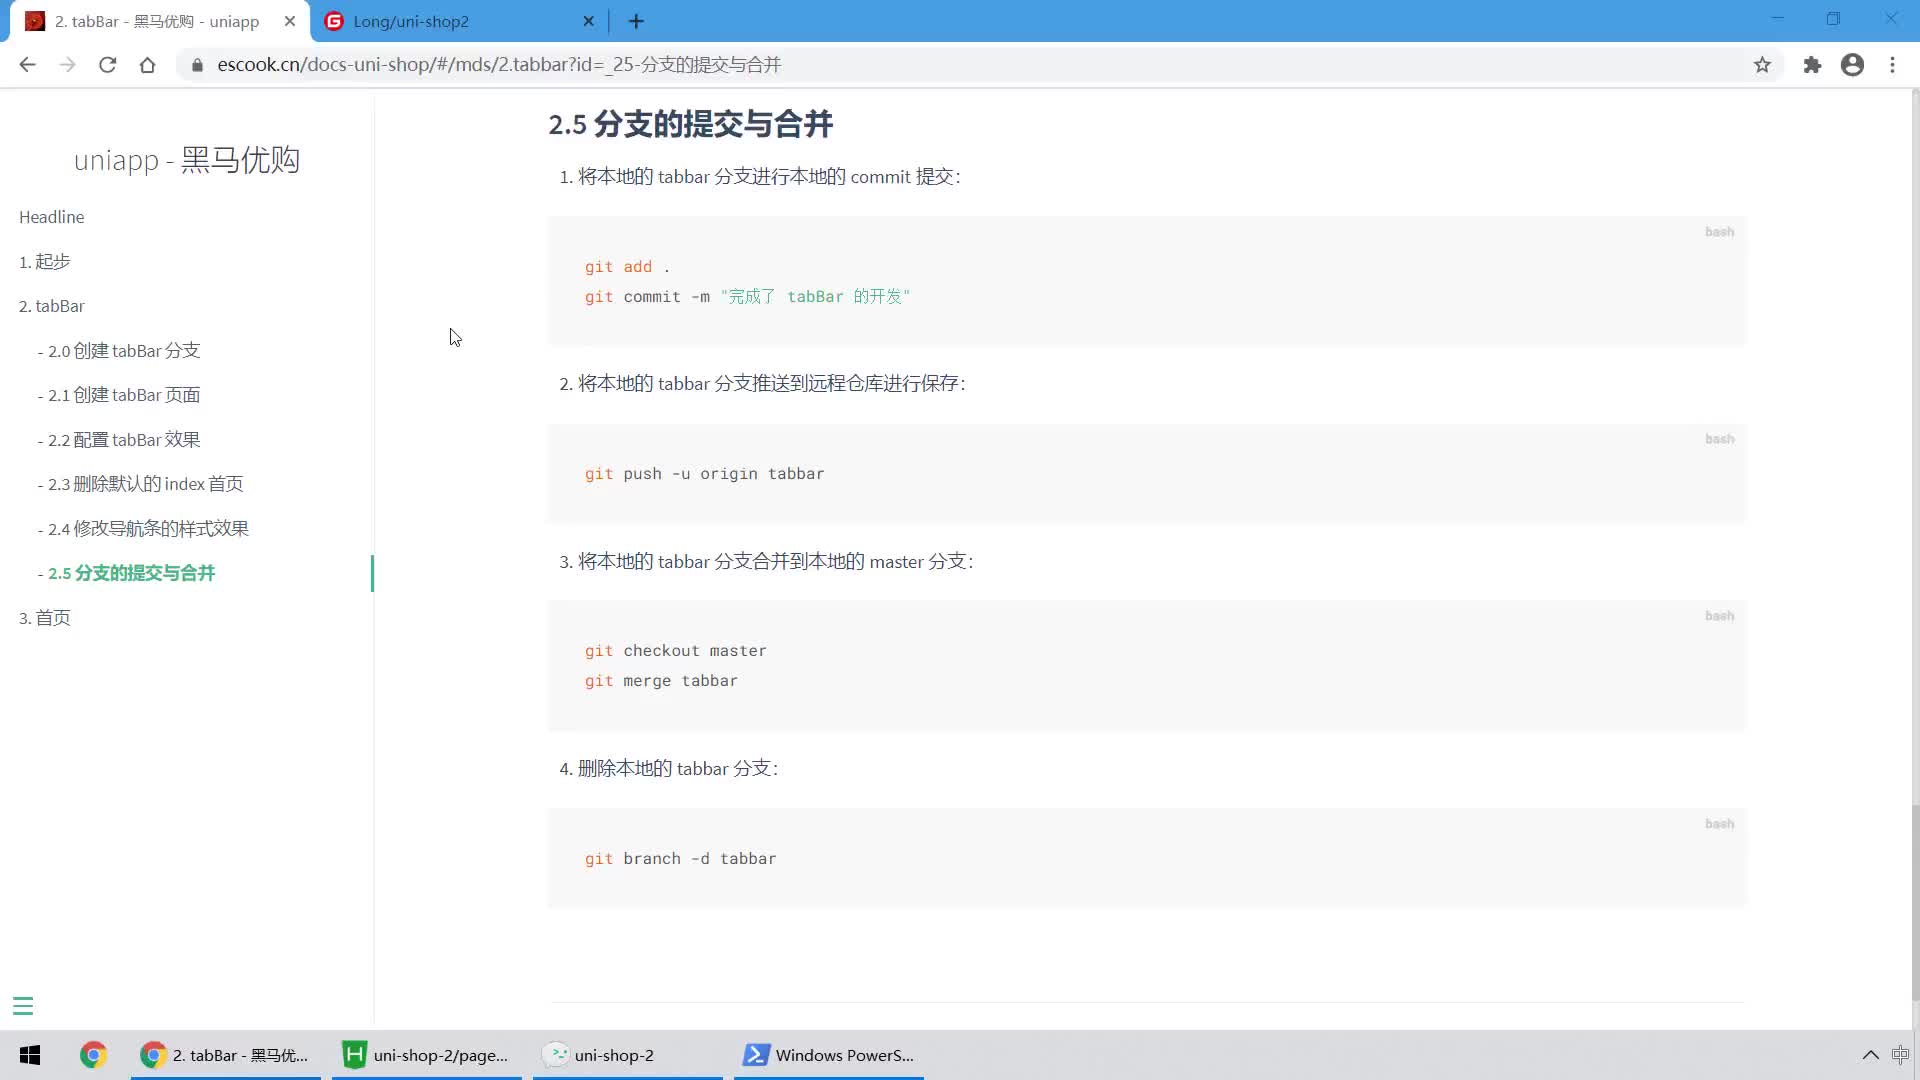Open the active Chrome '2. tabBar' taskbar window
1920x1080 pixels.
pos(226,1055)
